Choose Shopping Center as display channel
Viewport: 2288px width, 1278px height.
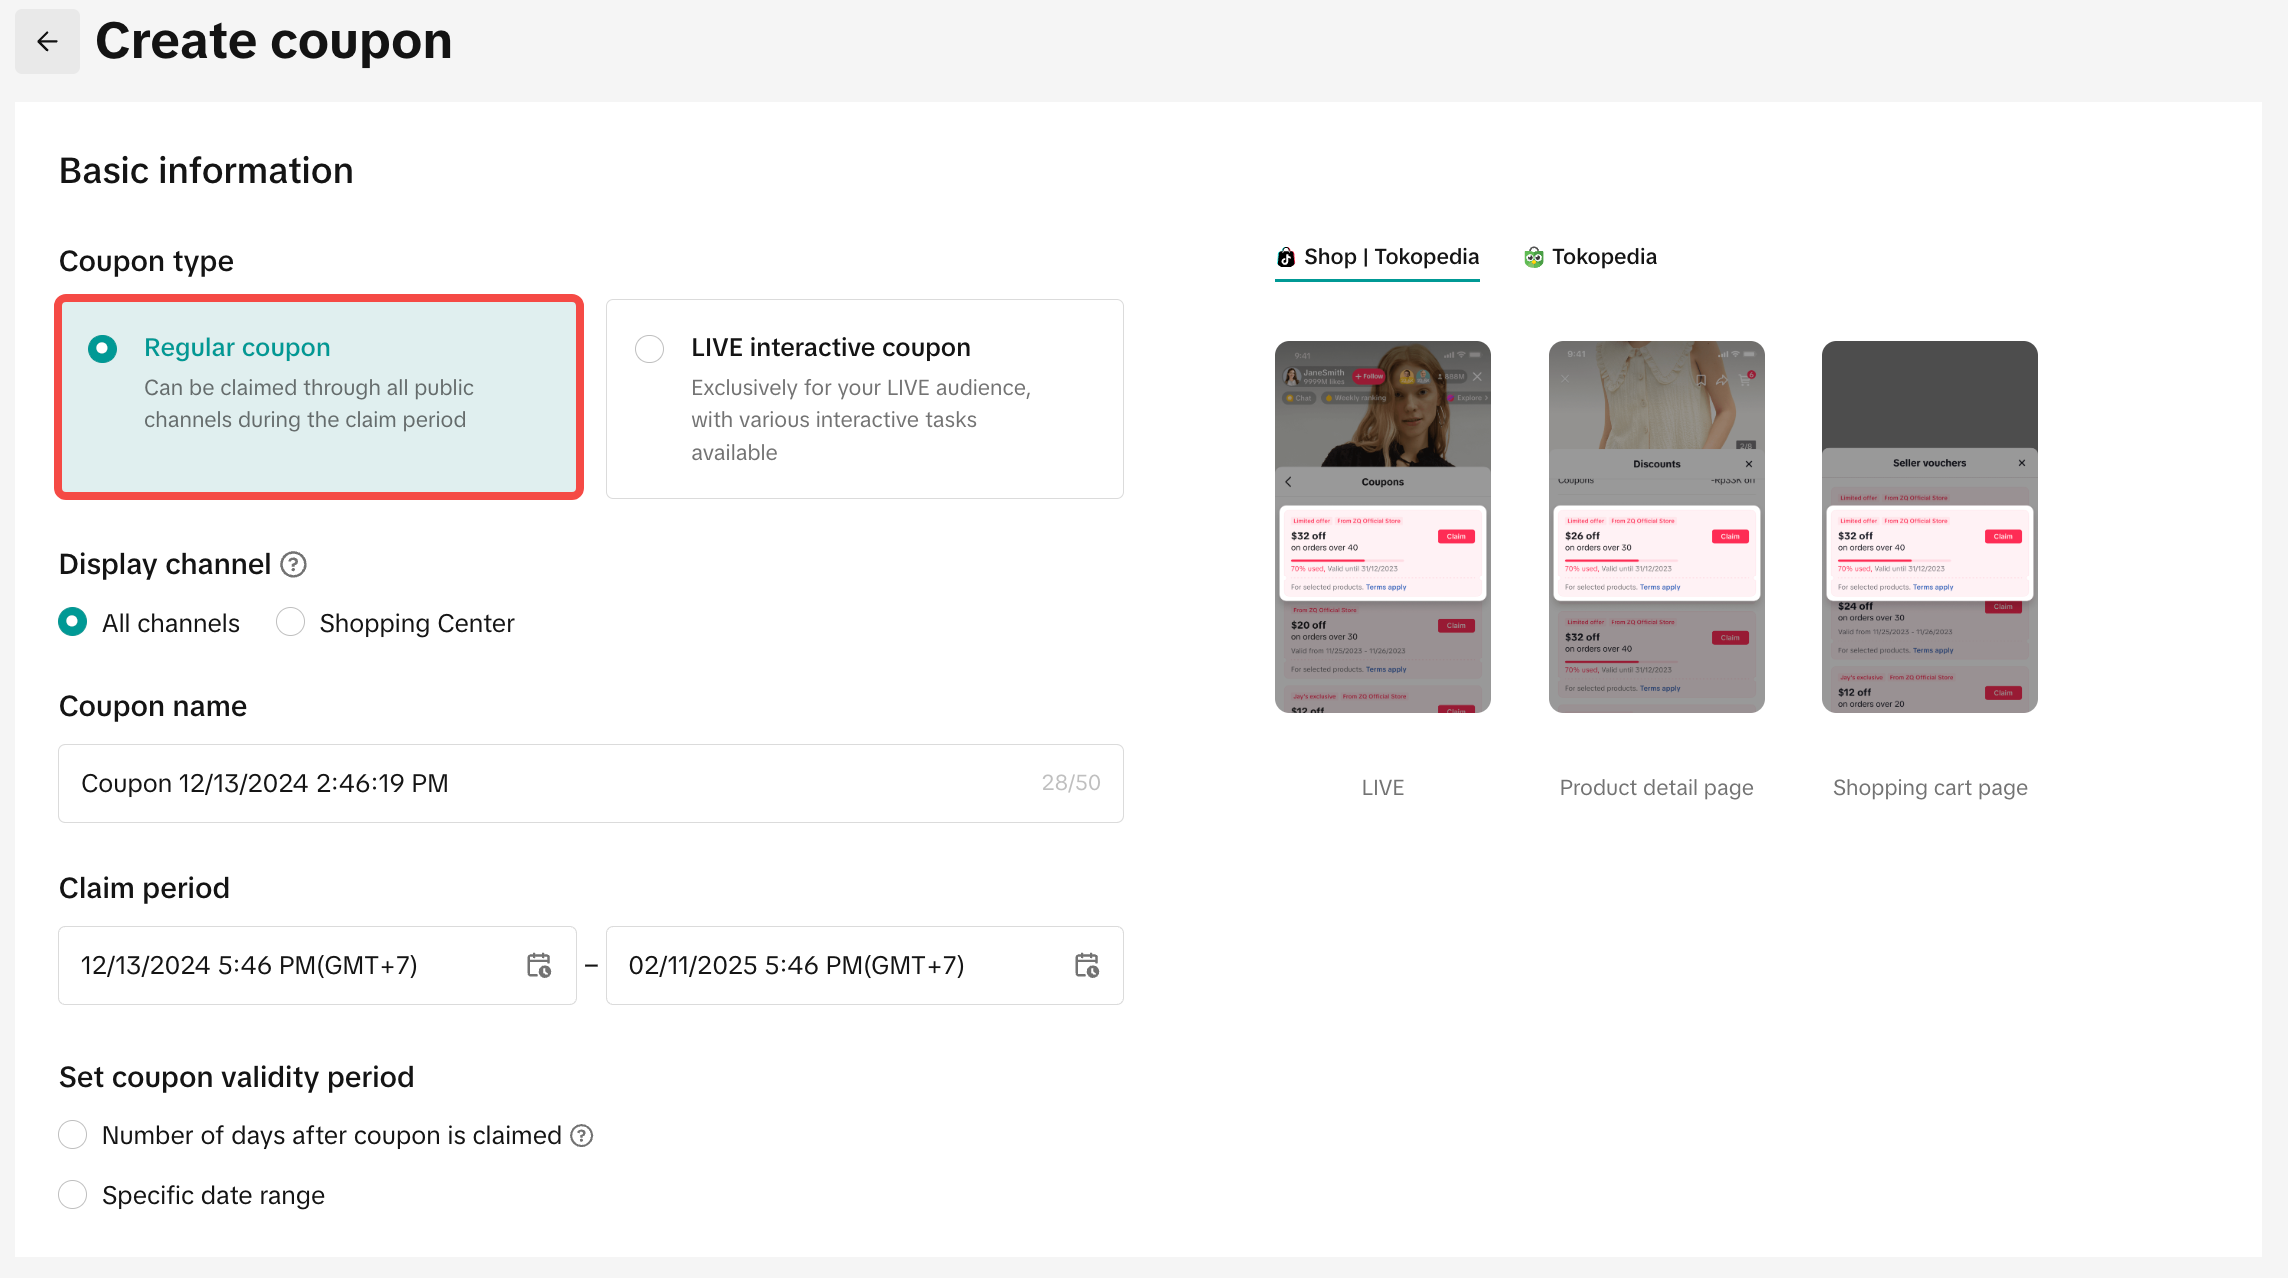pyautogui.click(x=291, y=622)
